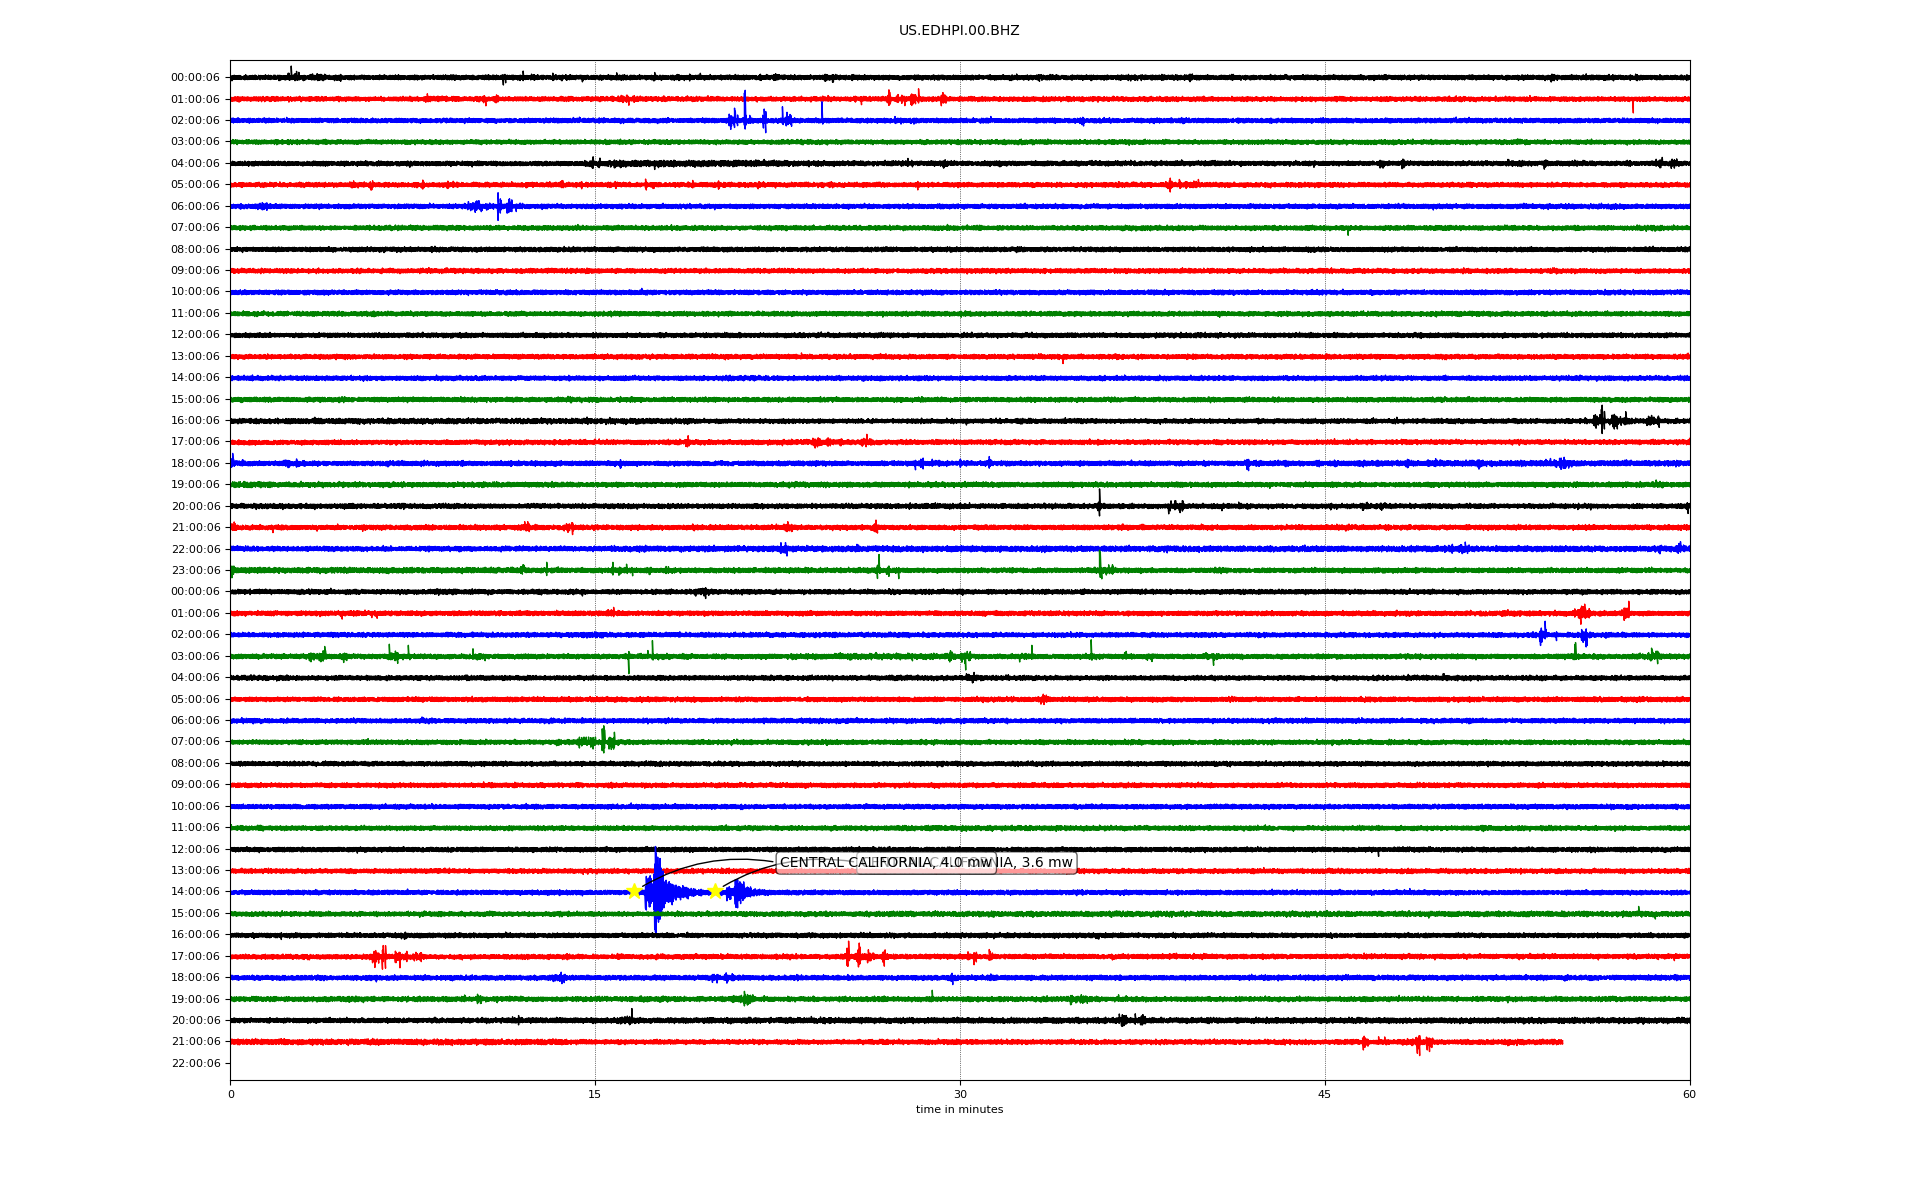The height and width of the screenshot is (1200, 1920).
Task: Click the 'time in minutes' axis label
Action: tap(958, 1109)
